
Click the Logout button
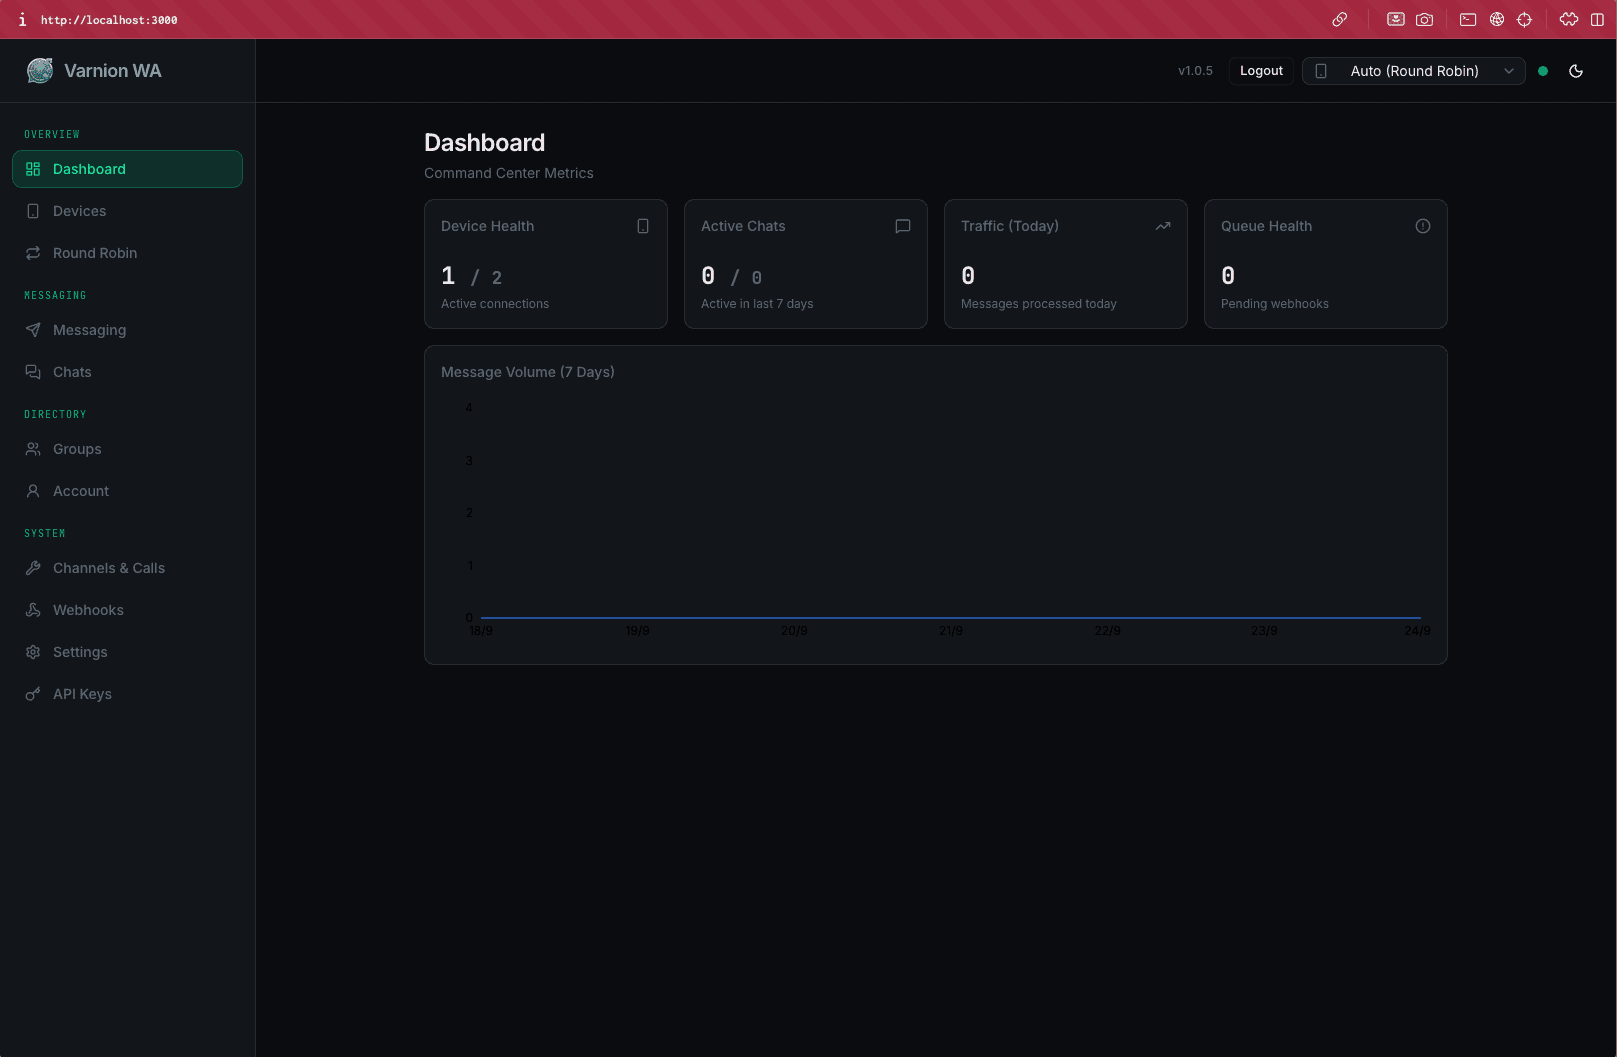click(x=1261, y=71)
